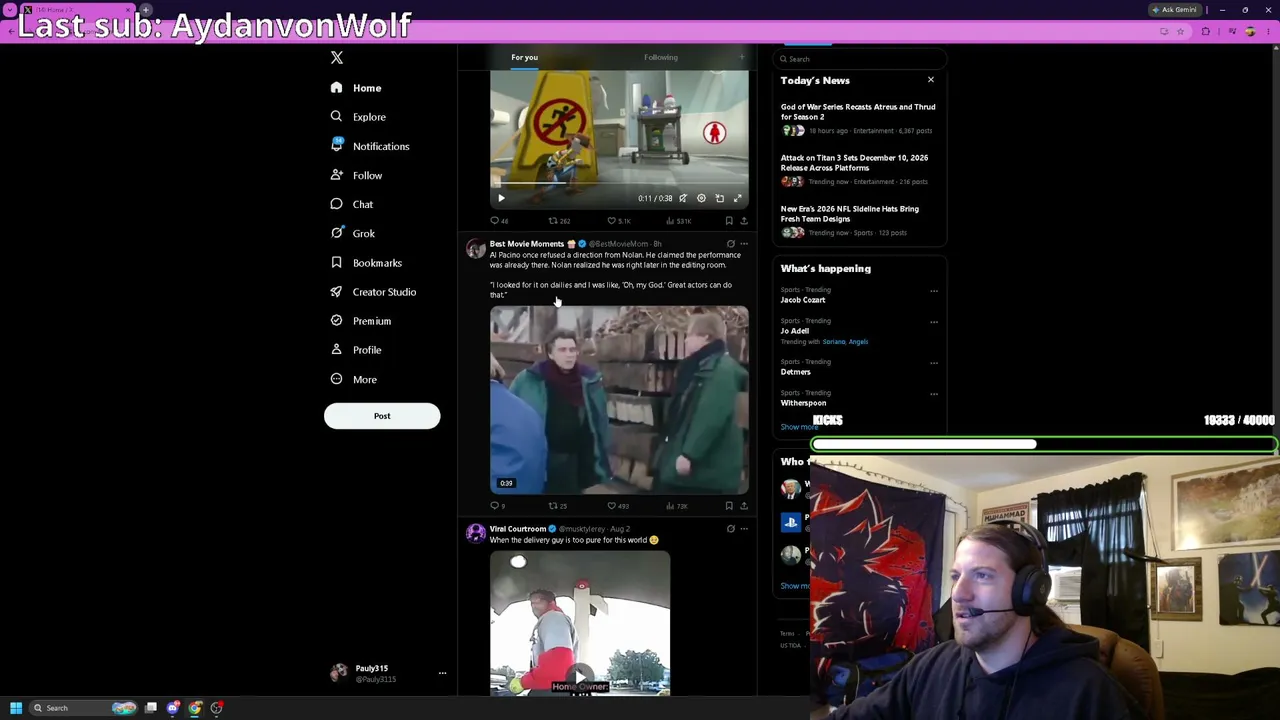Open video settings gear on Toy Story video
Image resolution: width=1280 pixels, height=720 pixels.
click(x=701, y=198)
